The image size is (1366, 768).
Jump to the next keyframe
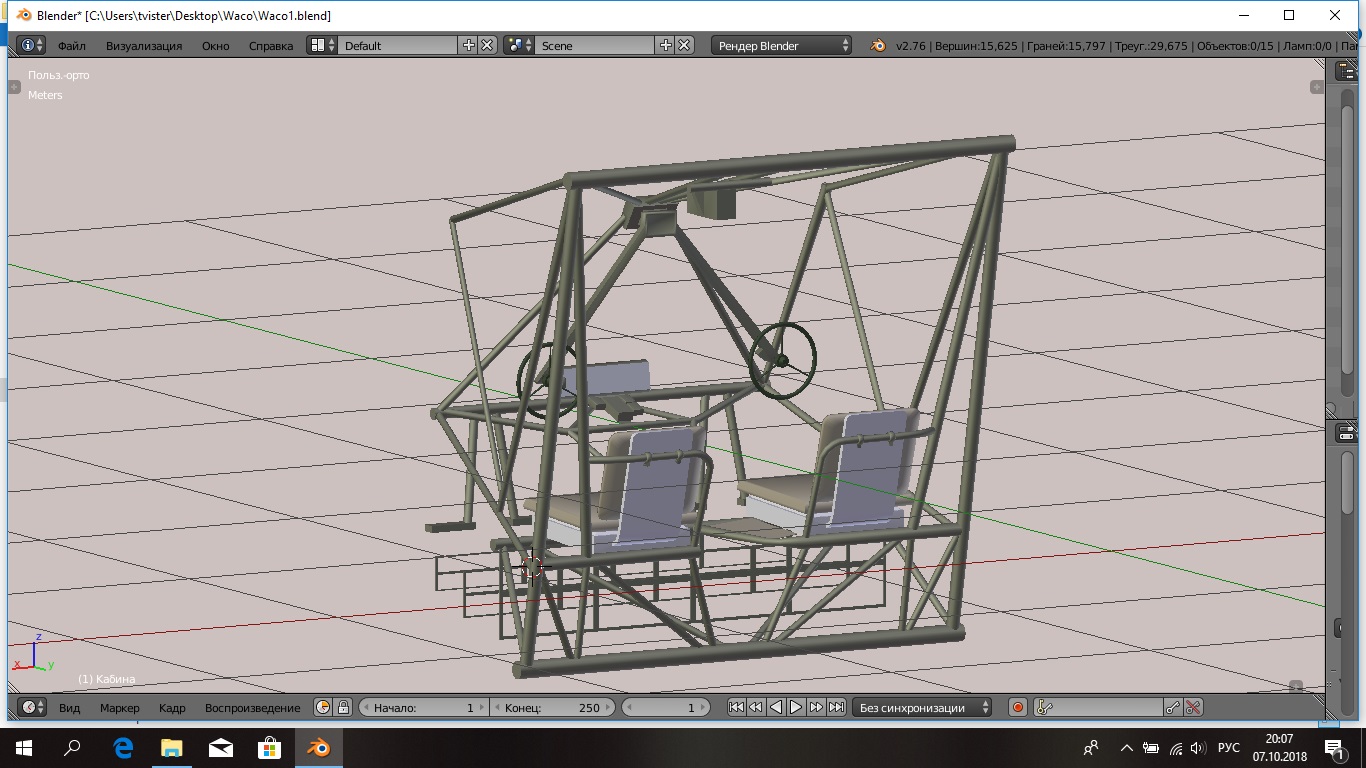pyautogui.click(x=816, y=707)
